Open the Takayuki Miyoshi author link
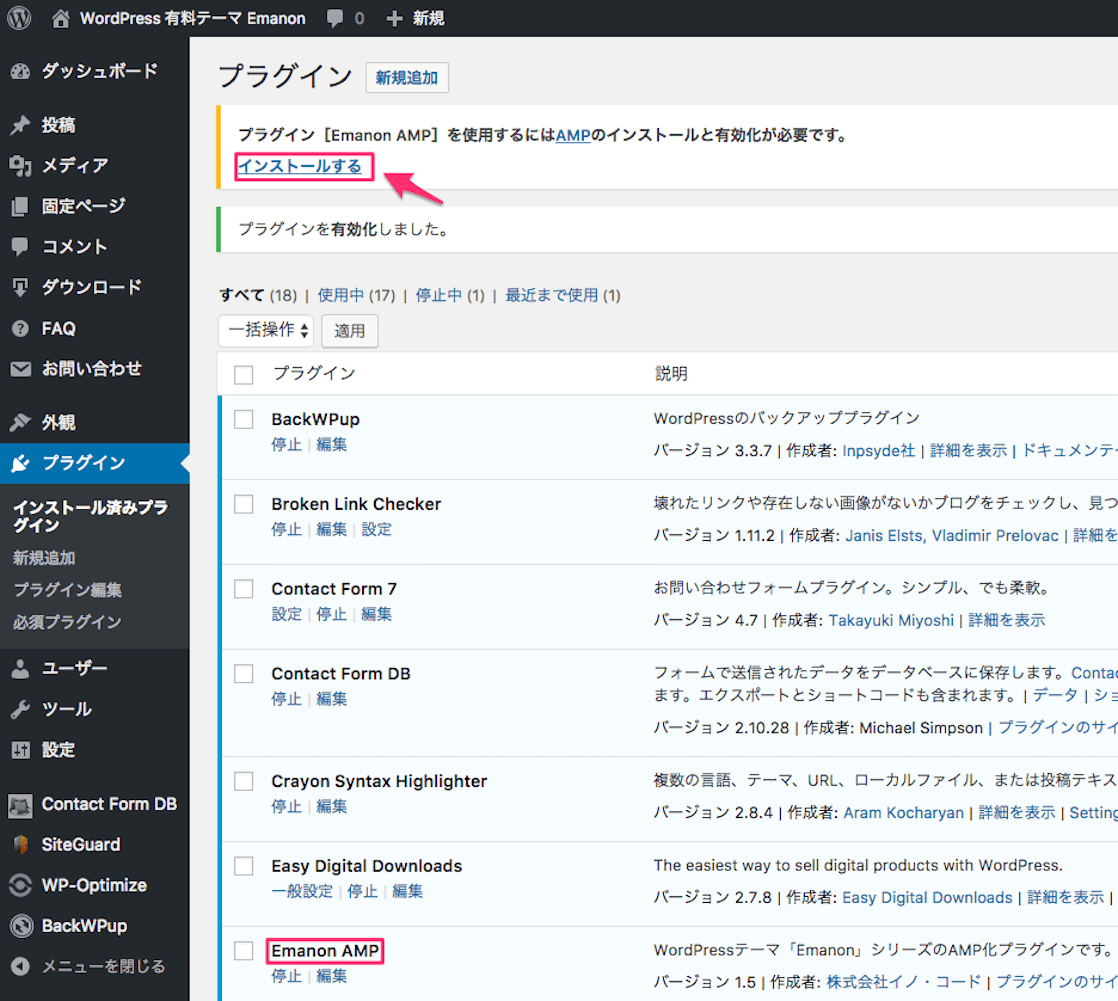Viewport: 1118px width, 1001px height. (x=891, y=620)
